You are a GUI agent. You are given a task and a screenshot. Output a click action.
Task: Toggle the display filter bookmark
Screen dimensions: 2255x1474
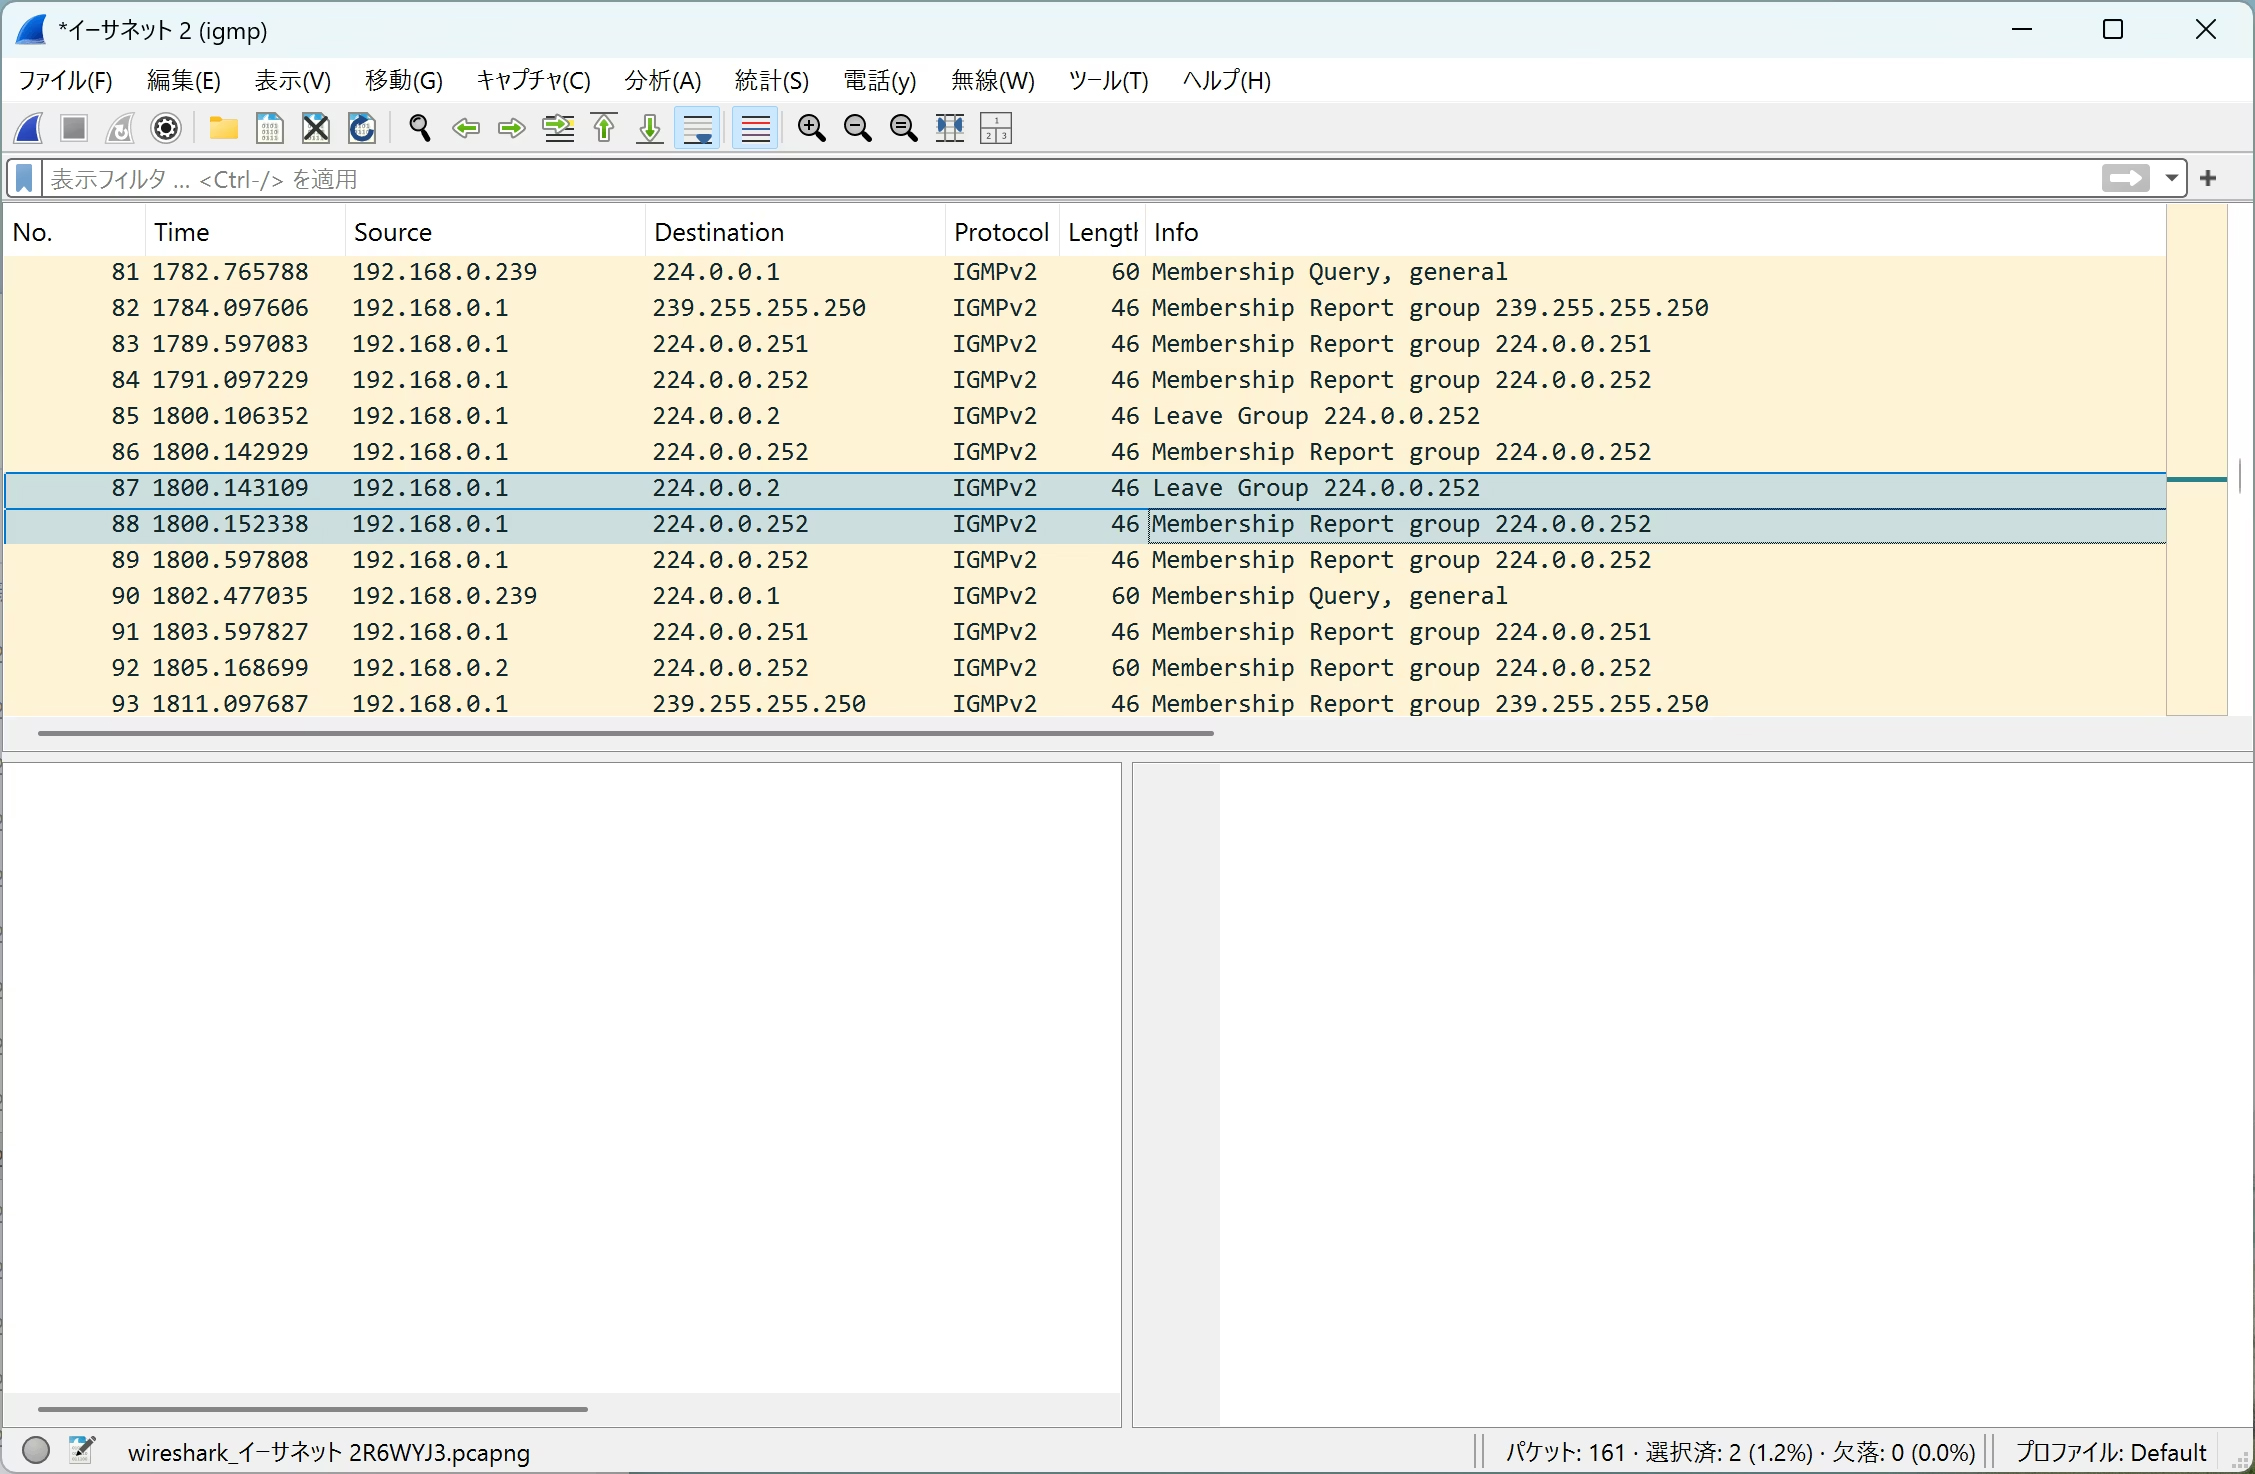[23, 178]
